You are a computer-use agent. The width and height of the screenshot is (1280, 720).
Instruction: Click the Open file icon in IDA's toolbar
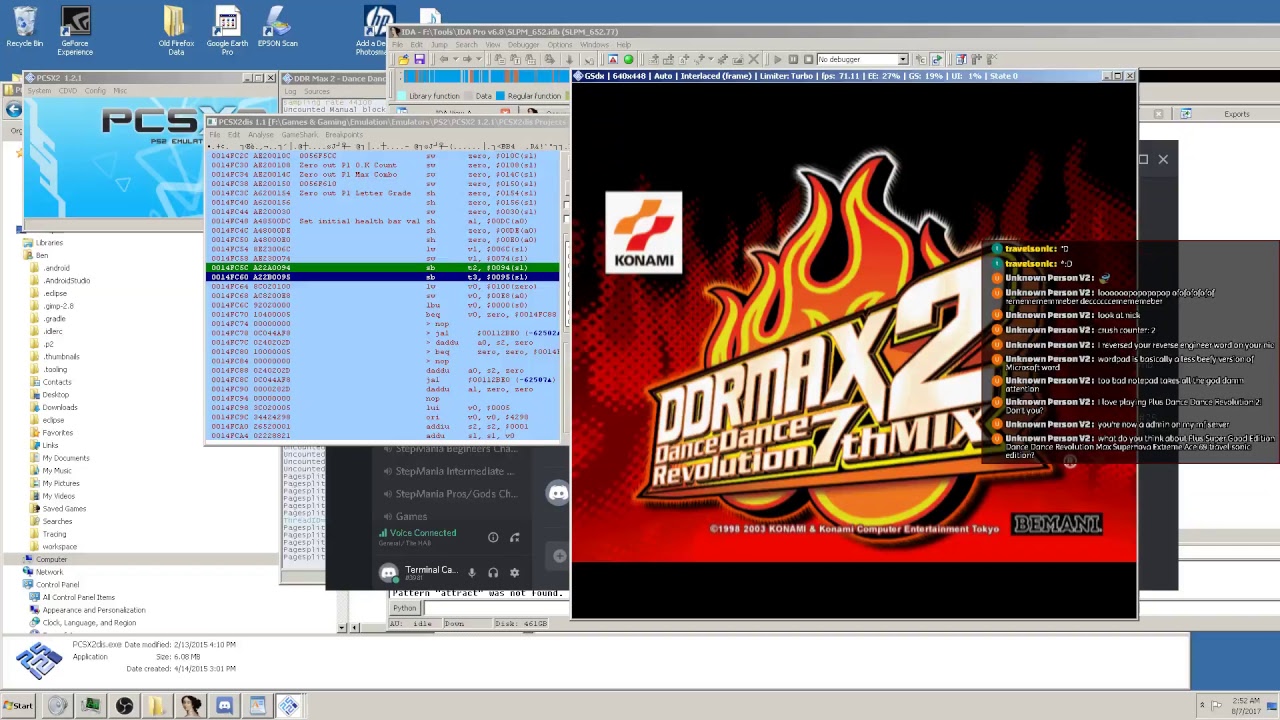pyautogui.click(x=403, y=60)
